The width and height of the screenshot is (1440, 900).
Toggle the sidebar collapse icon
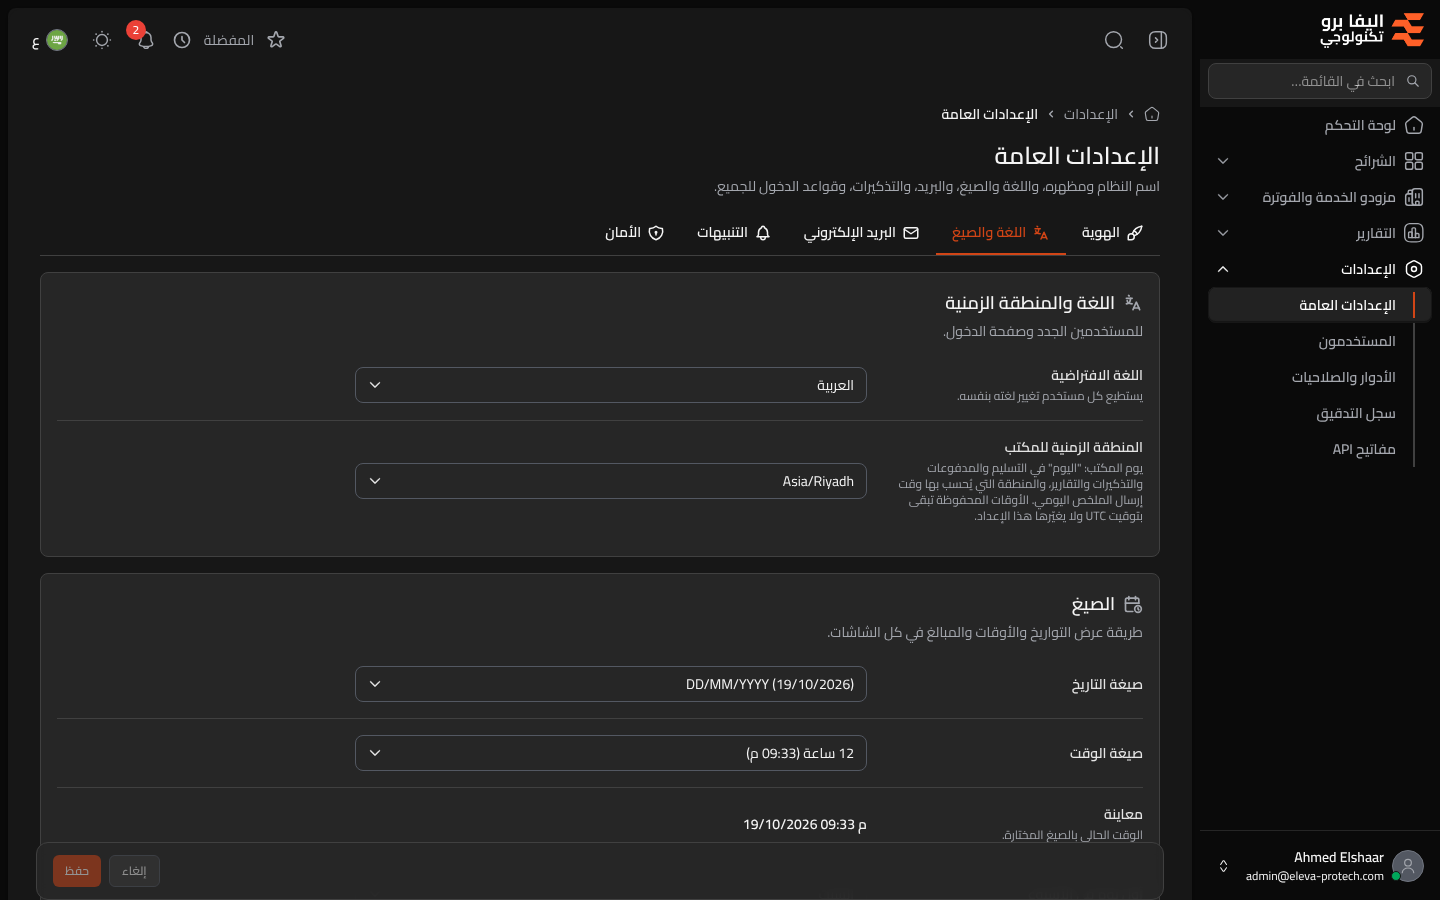point(1158,40)
